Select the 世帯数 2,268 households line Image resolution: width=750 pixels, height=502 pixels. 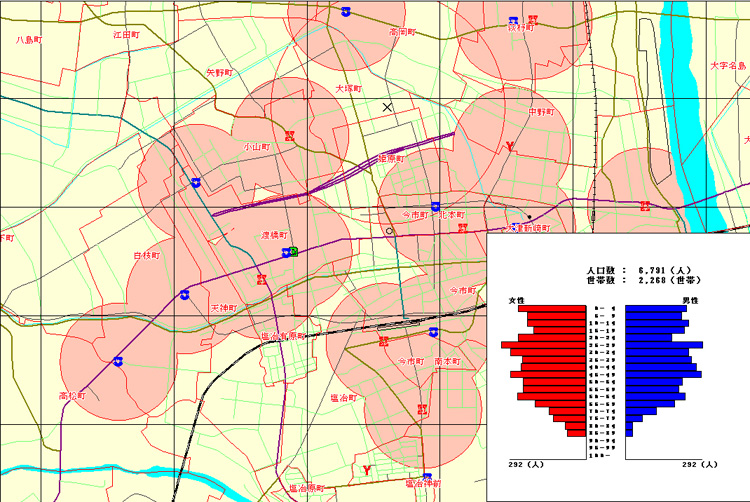(x=643, y=280)
